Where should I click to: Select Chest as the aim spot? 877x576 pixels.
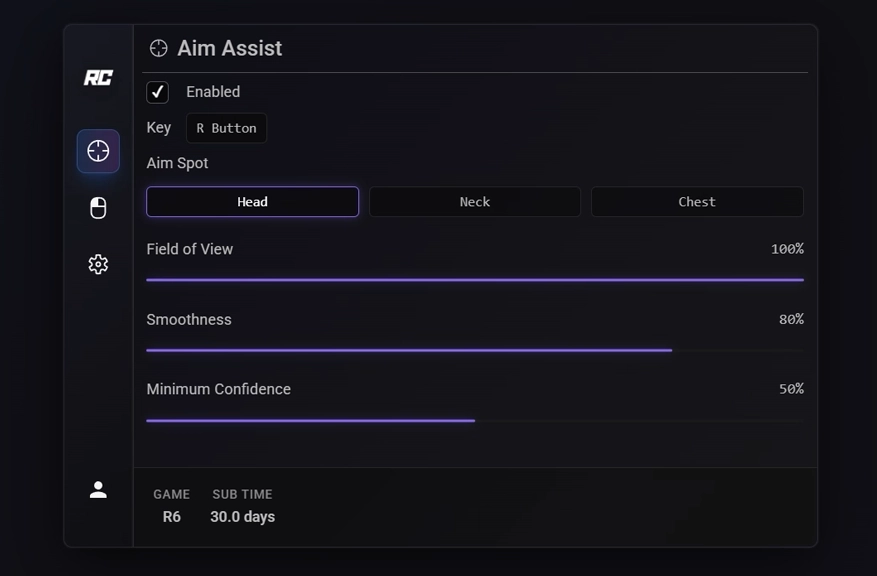click(697, 202)
